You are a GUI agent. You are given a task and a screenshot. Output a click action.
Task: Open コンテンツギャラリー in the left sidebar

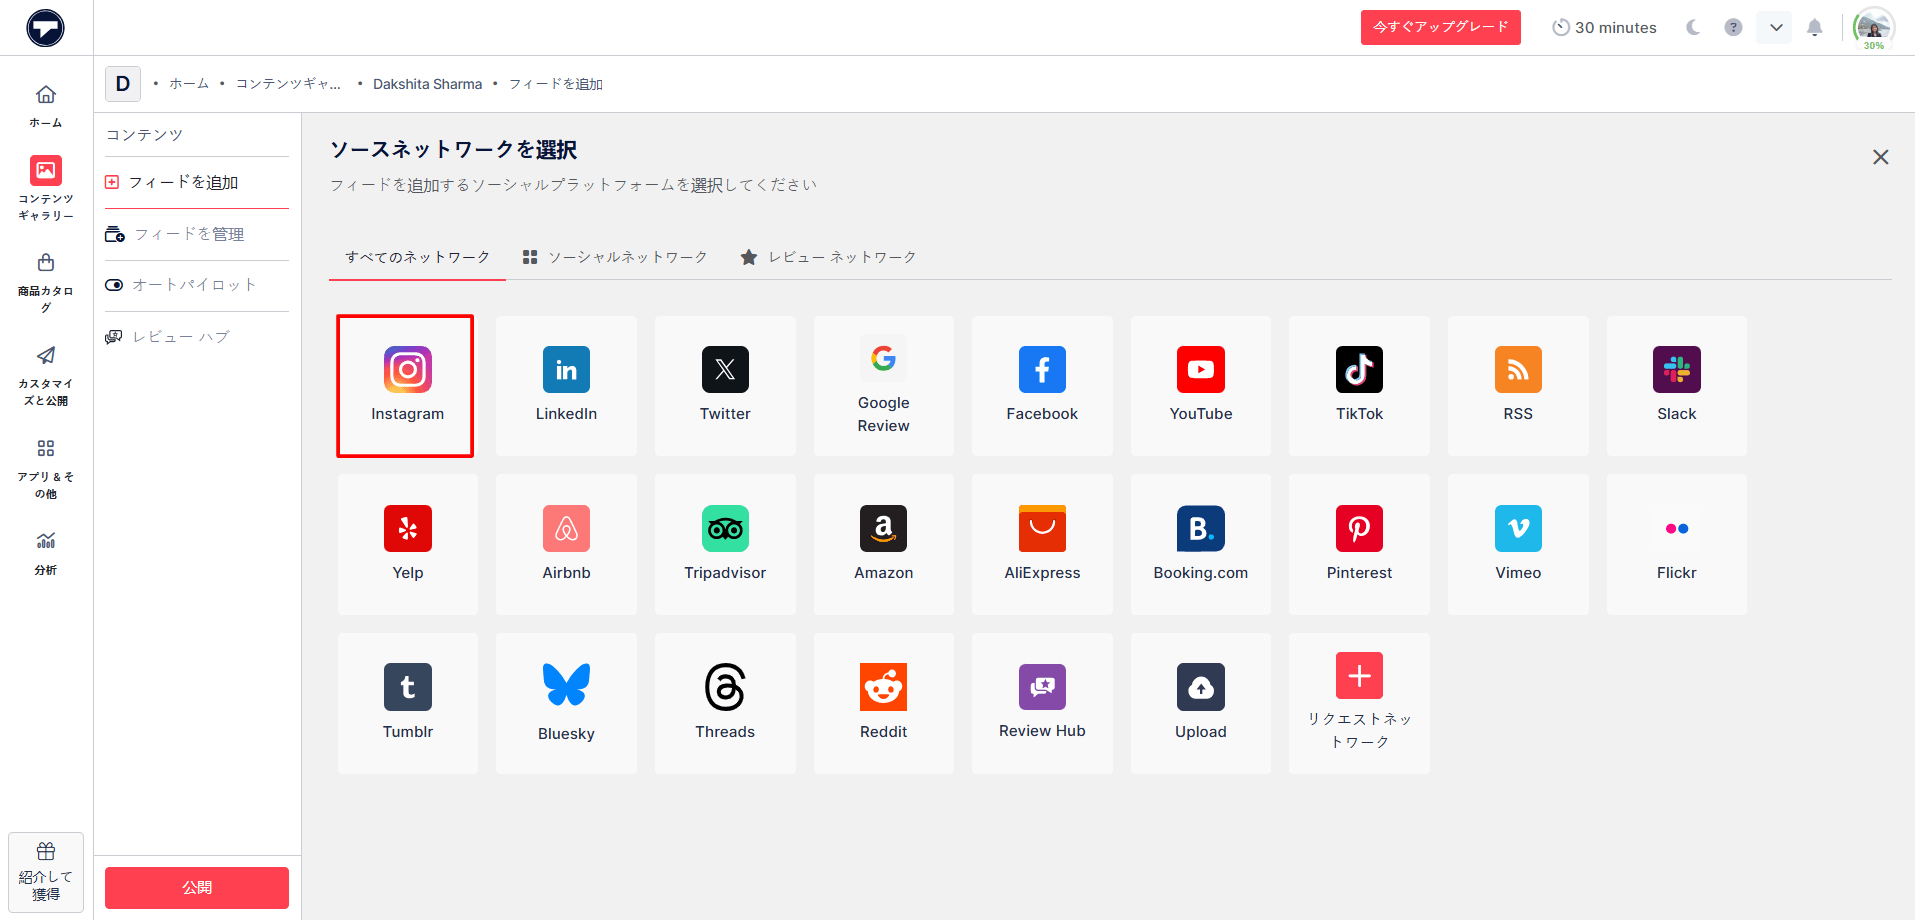46,188
